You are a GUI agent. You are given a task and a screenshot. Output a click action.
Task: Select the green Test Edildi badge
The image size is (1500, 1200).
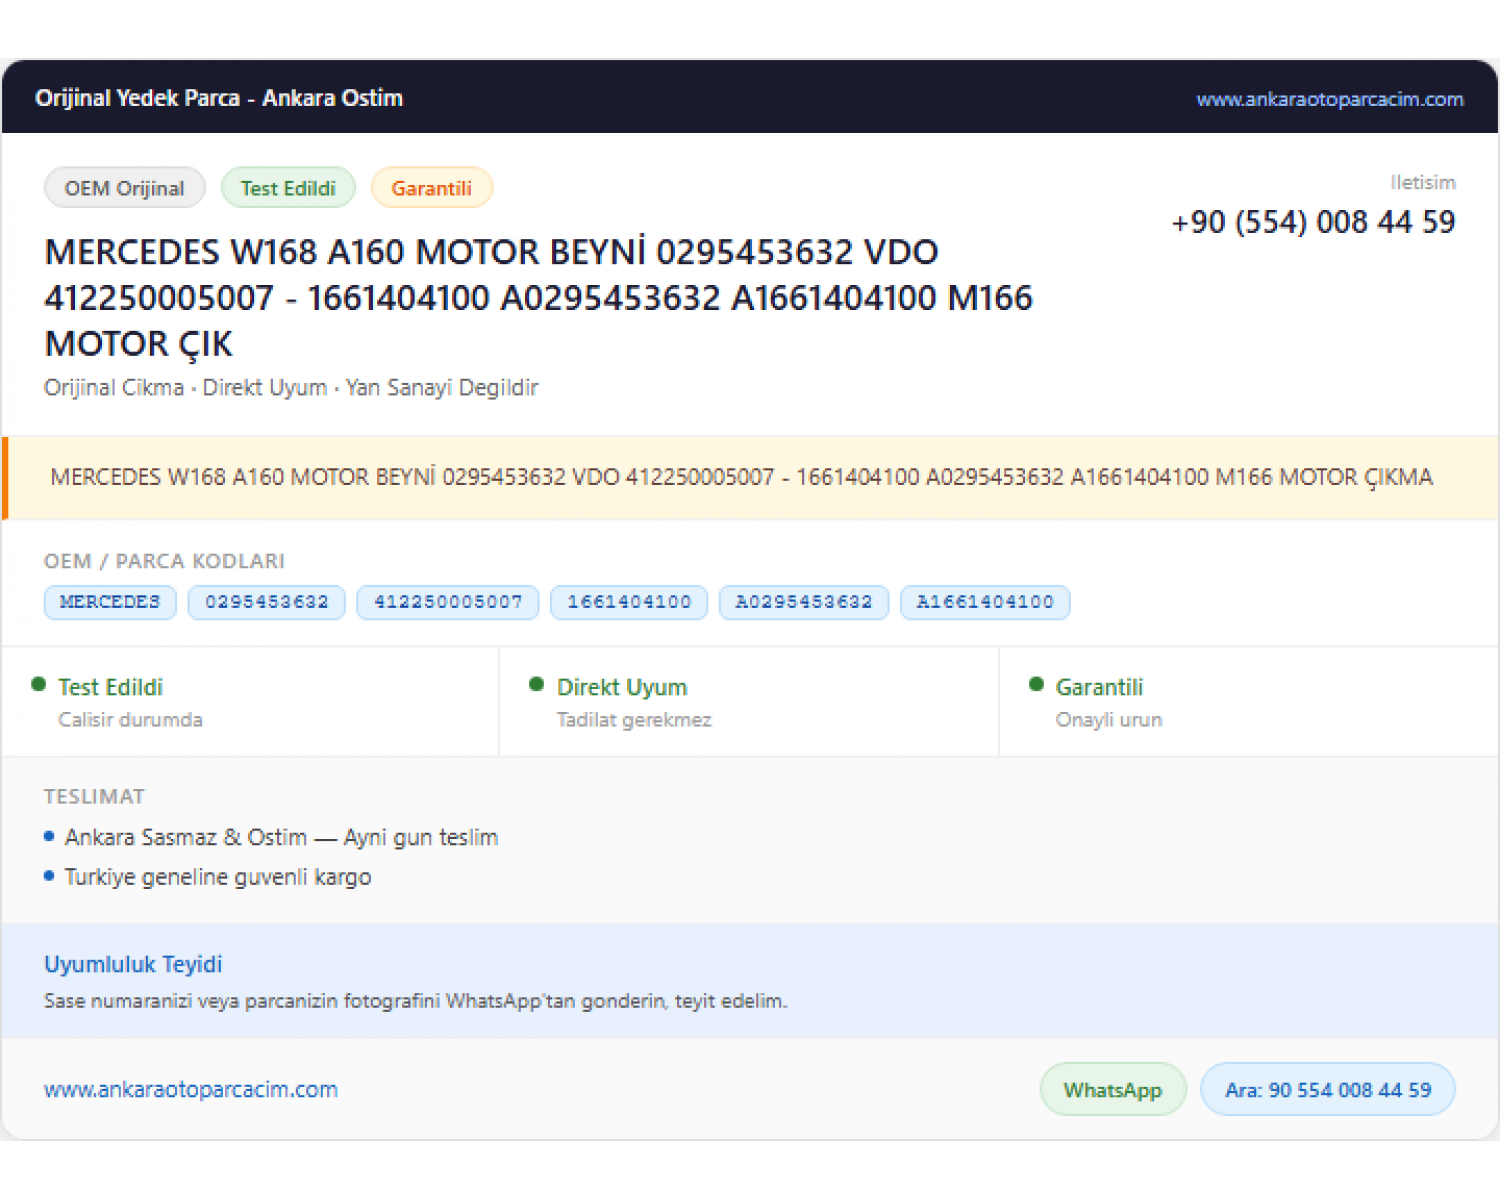click(x=288, y=188)
